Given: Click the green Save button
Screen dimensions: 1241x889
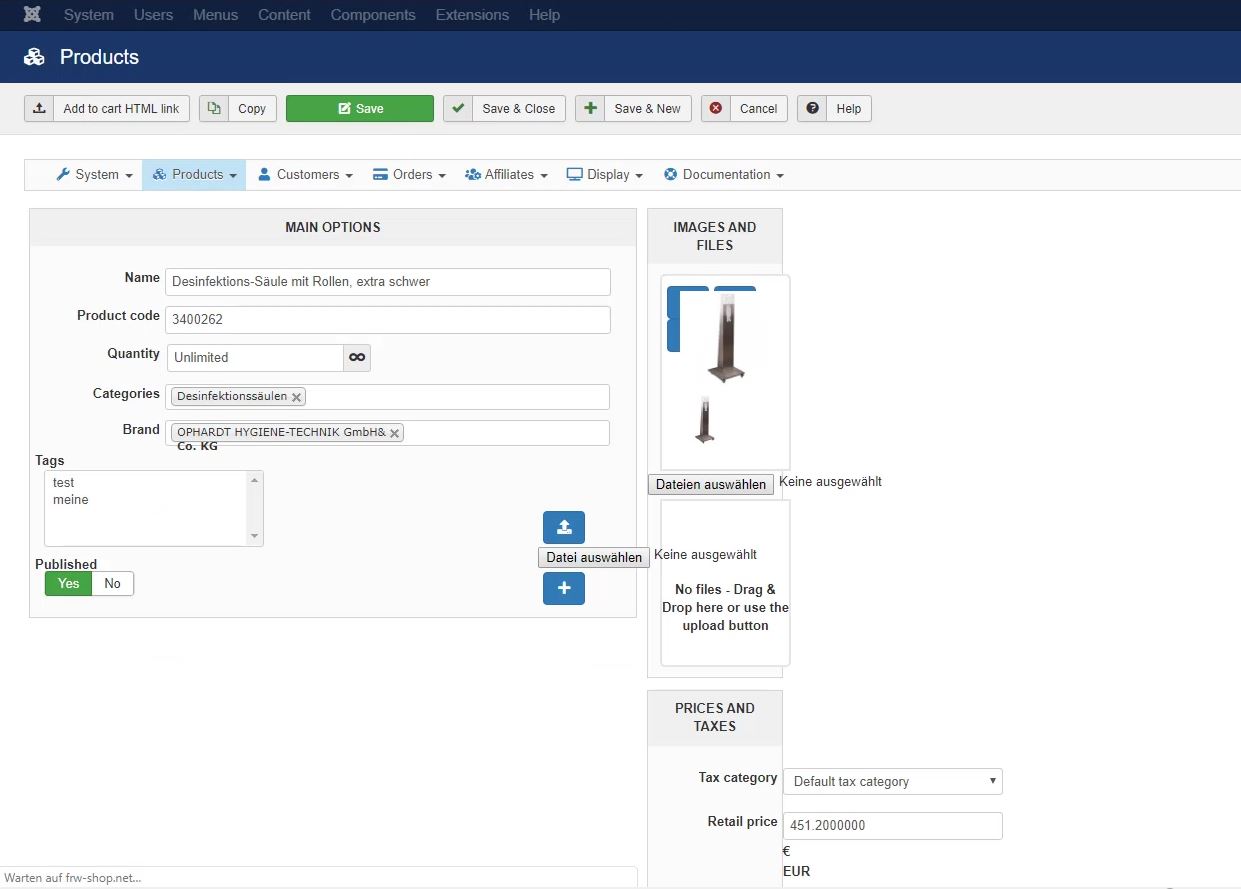Looking at the screenshot, I should [x=360, y=109].
